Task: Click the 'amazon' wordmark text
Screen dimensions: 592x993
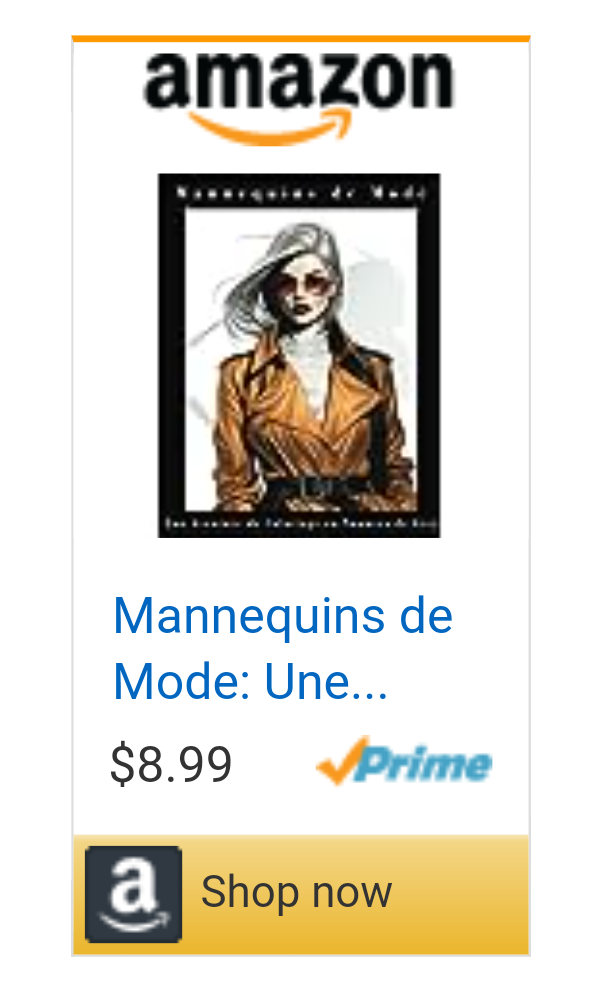Action: (298, 80)
